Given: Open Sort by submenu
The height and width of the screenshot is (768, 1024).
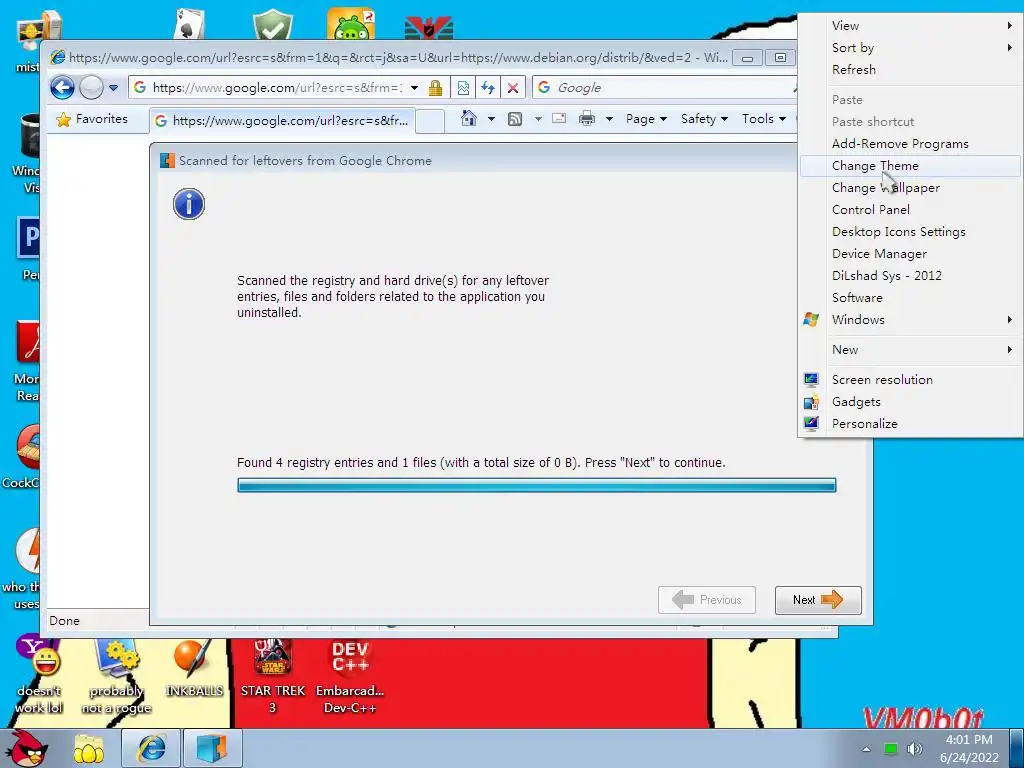Looking at the screenshot, I should coord(910,48).
